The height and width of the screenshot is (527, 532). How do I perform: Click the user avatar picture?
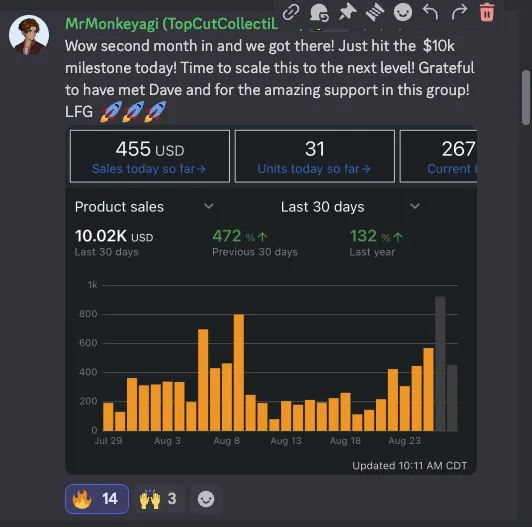(x=29, y=35)
